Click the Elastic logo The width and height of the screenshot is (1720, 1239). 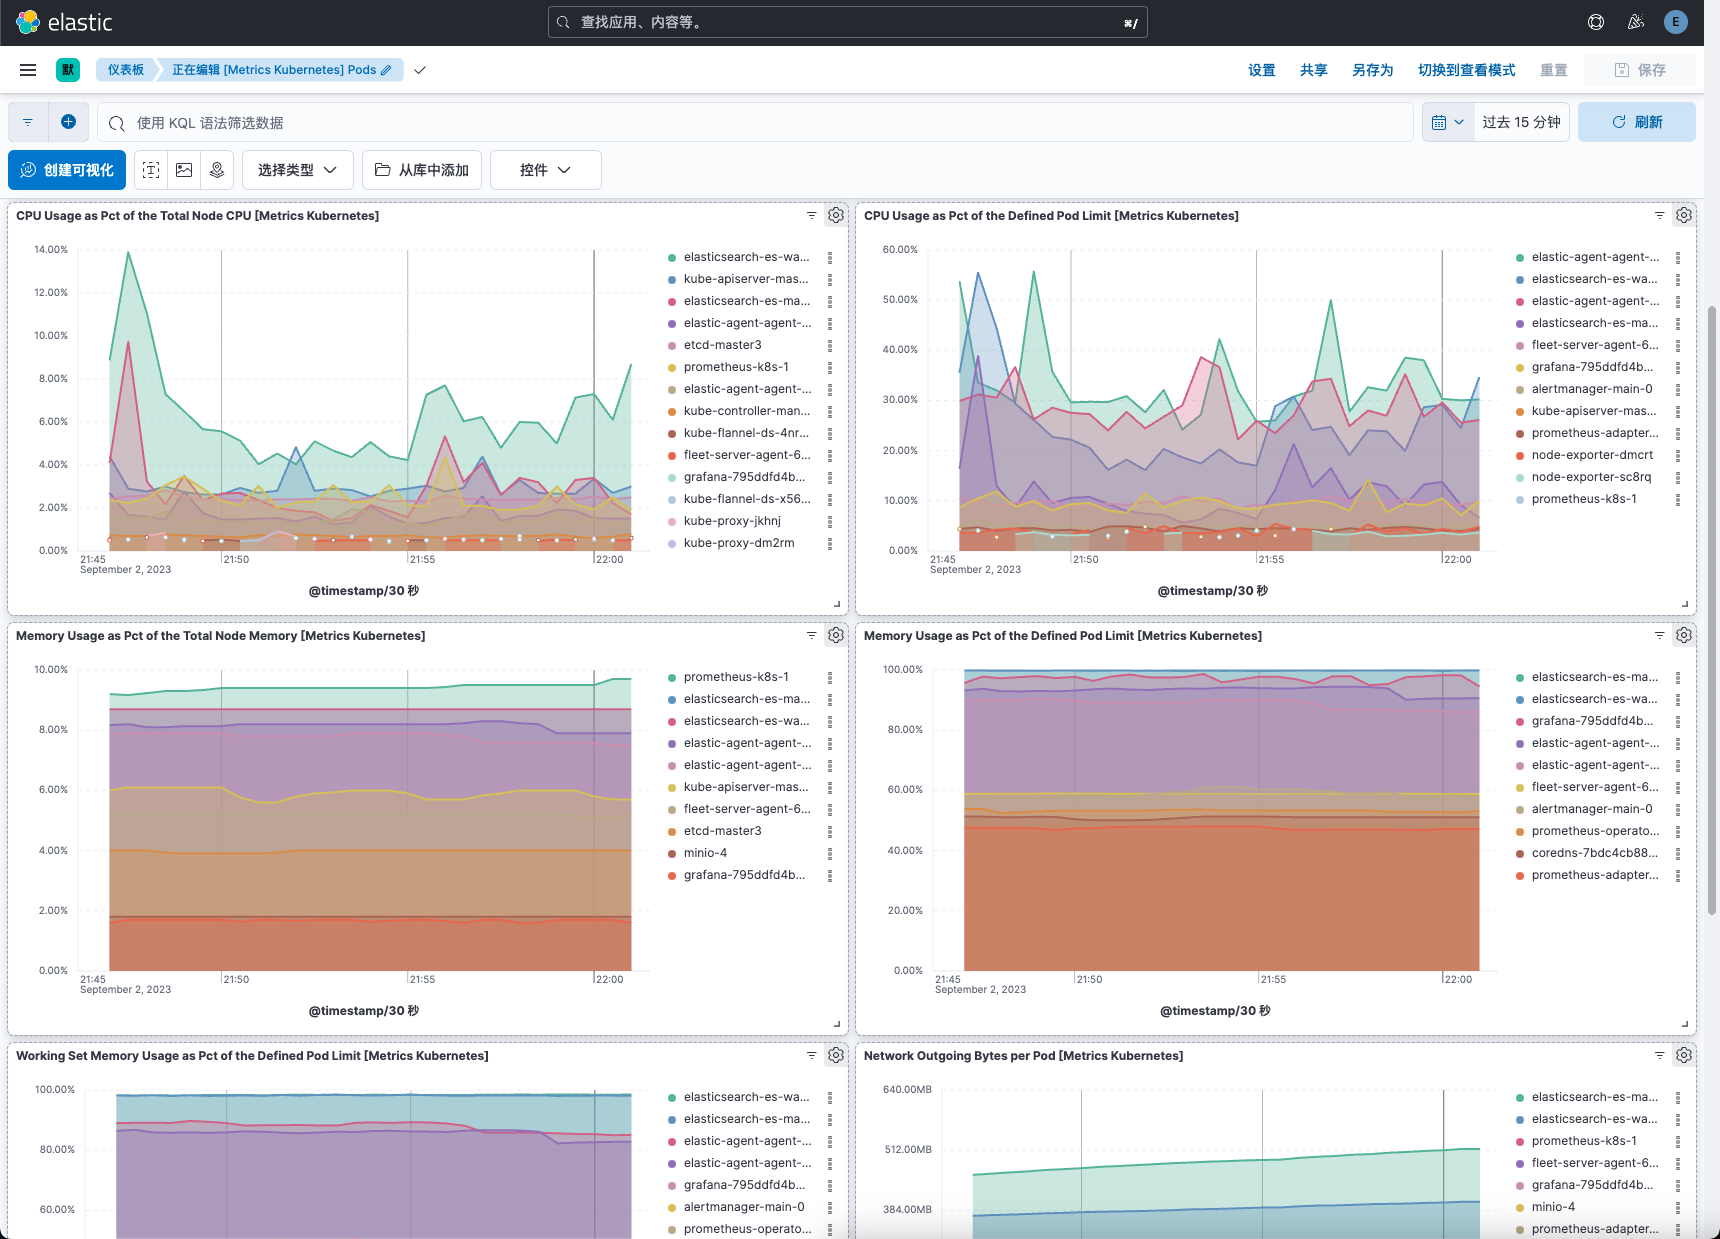pyautogui.click(x=65, y=22)
